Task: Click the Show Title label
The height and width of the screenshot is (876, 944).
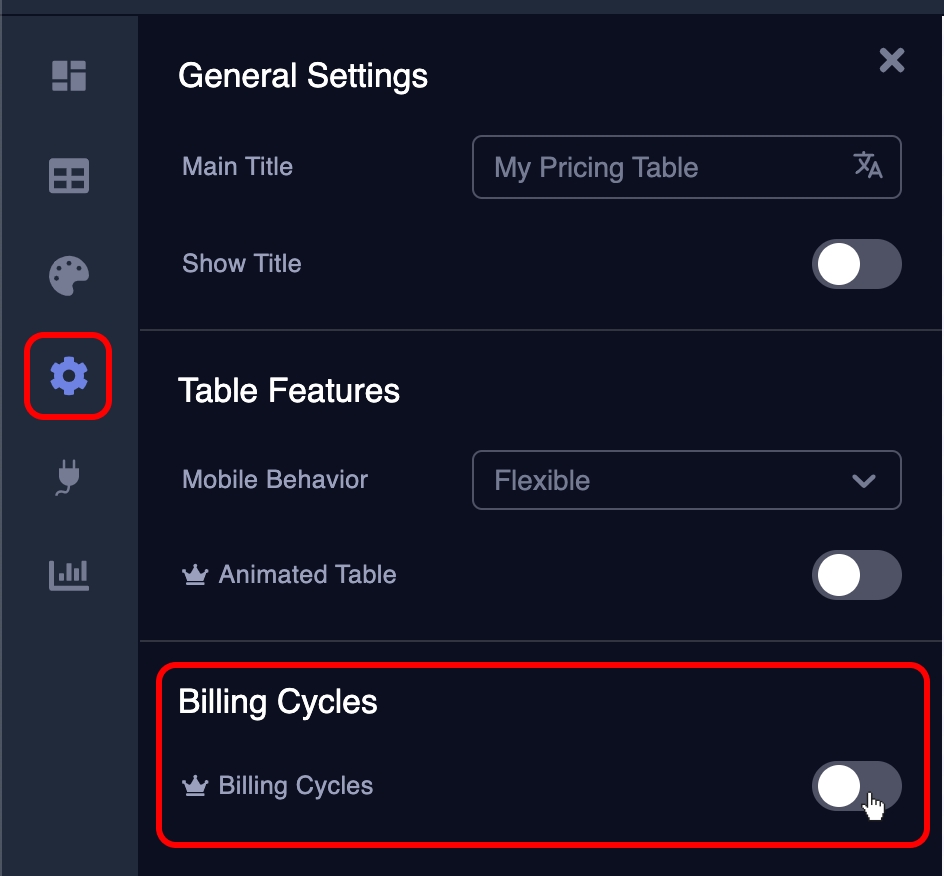Action: point(242,264)
